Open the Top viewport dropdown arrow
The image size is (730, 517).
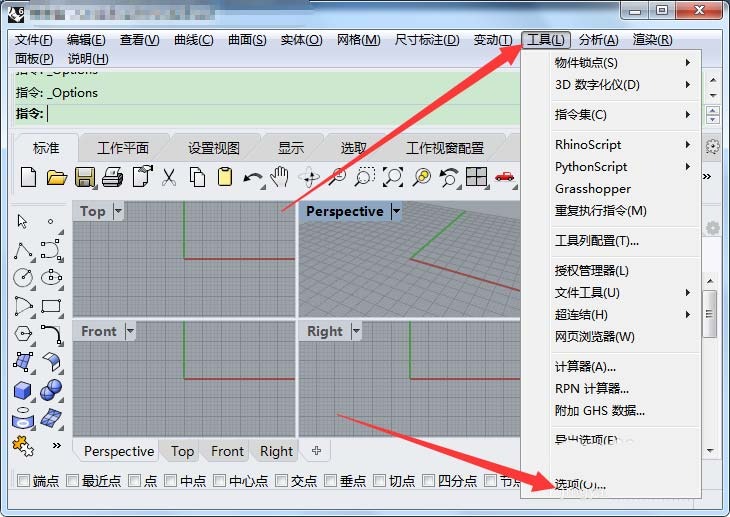[x=118, y=211]
